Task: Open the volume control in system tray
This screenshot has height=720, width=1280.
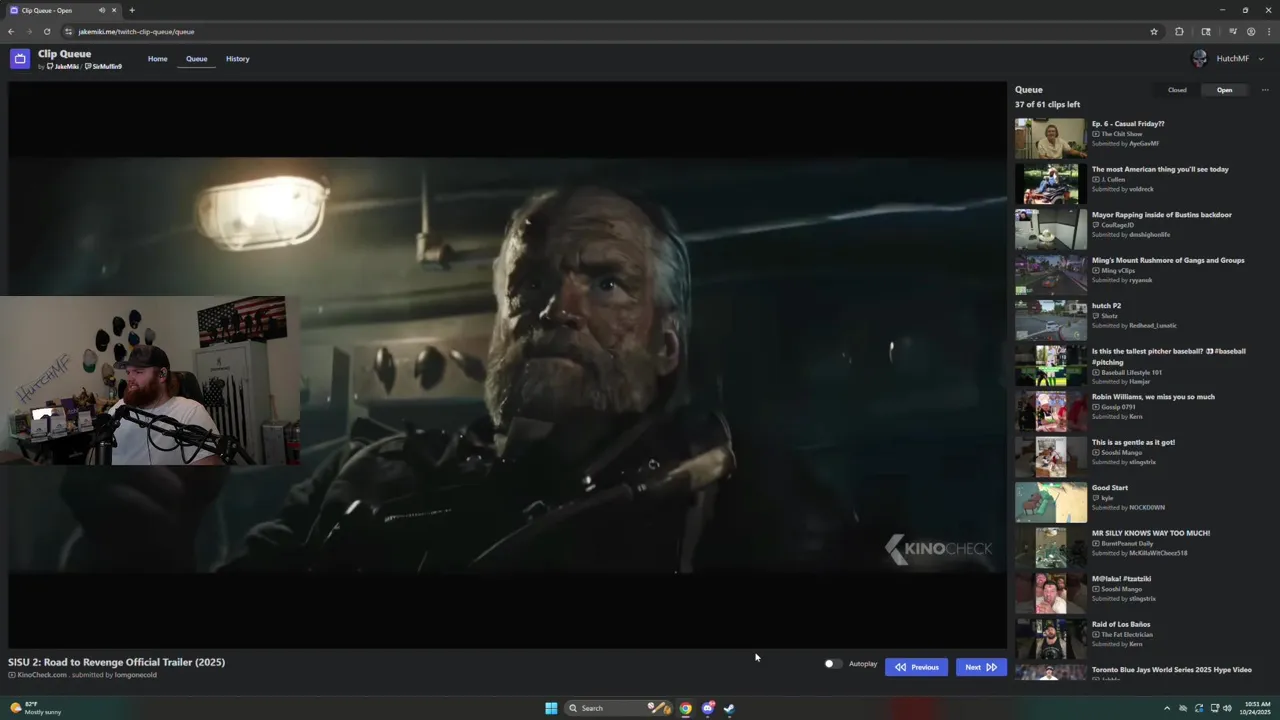Action: (1227, 708)
